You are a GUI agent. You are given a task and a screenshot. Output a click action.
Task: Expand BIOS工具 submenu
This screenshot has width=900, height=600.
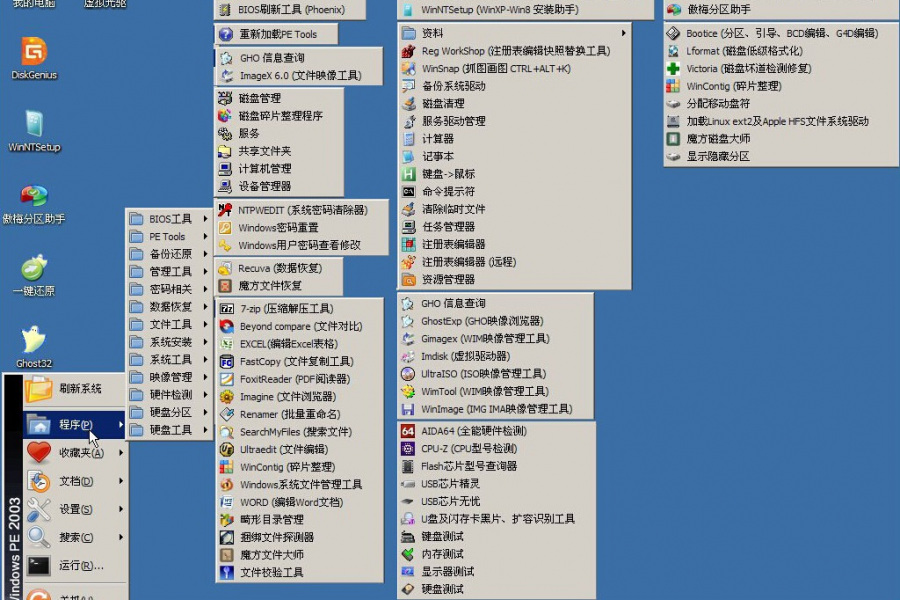[169, 219]
